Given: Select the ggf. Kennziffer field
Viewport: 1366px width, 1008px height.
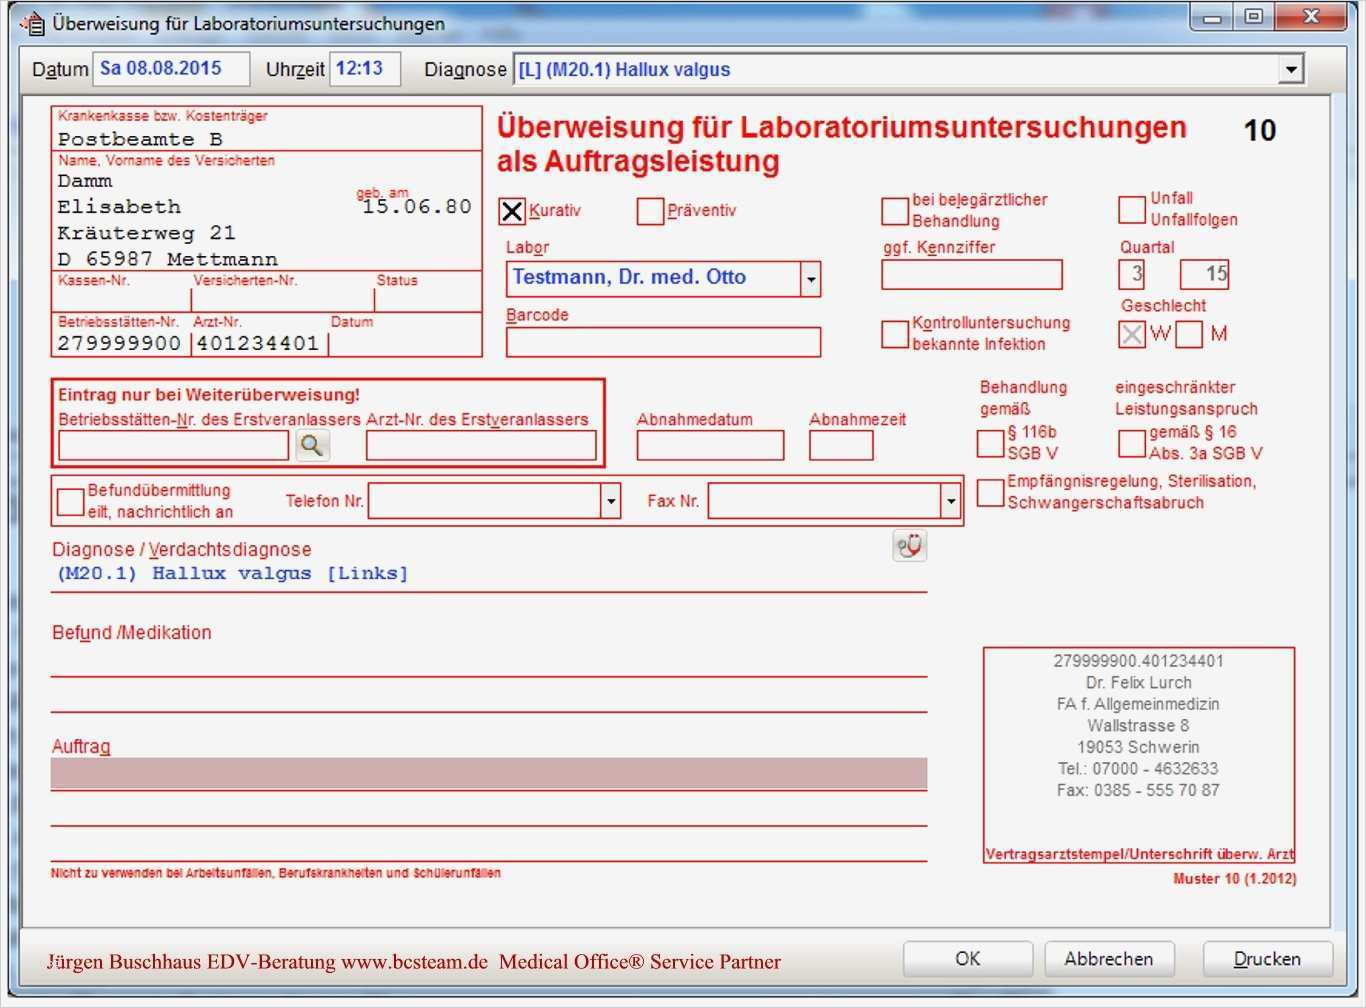Looking at the screenshot, I should [972, 274].
